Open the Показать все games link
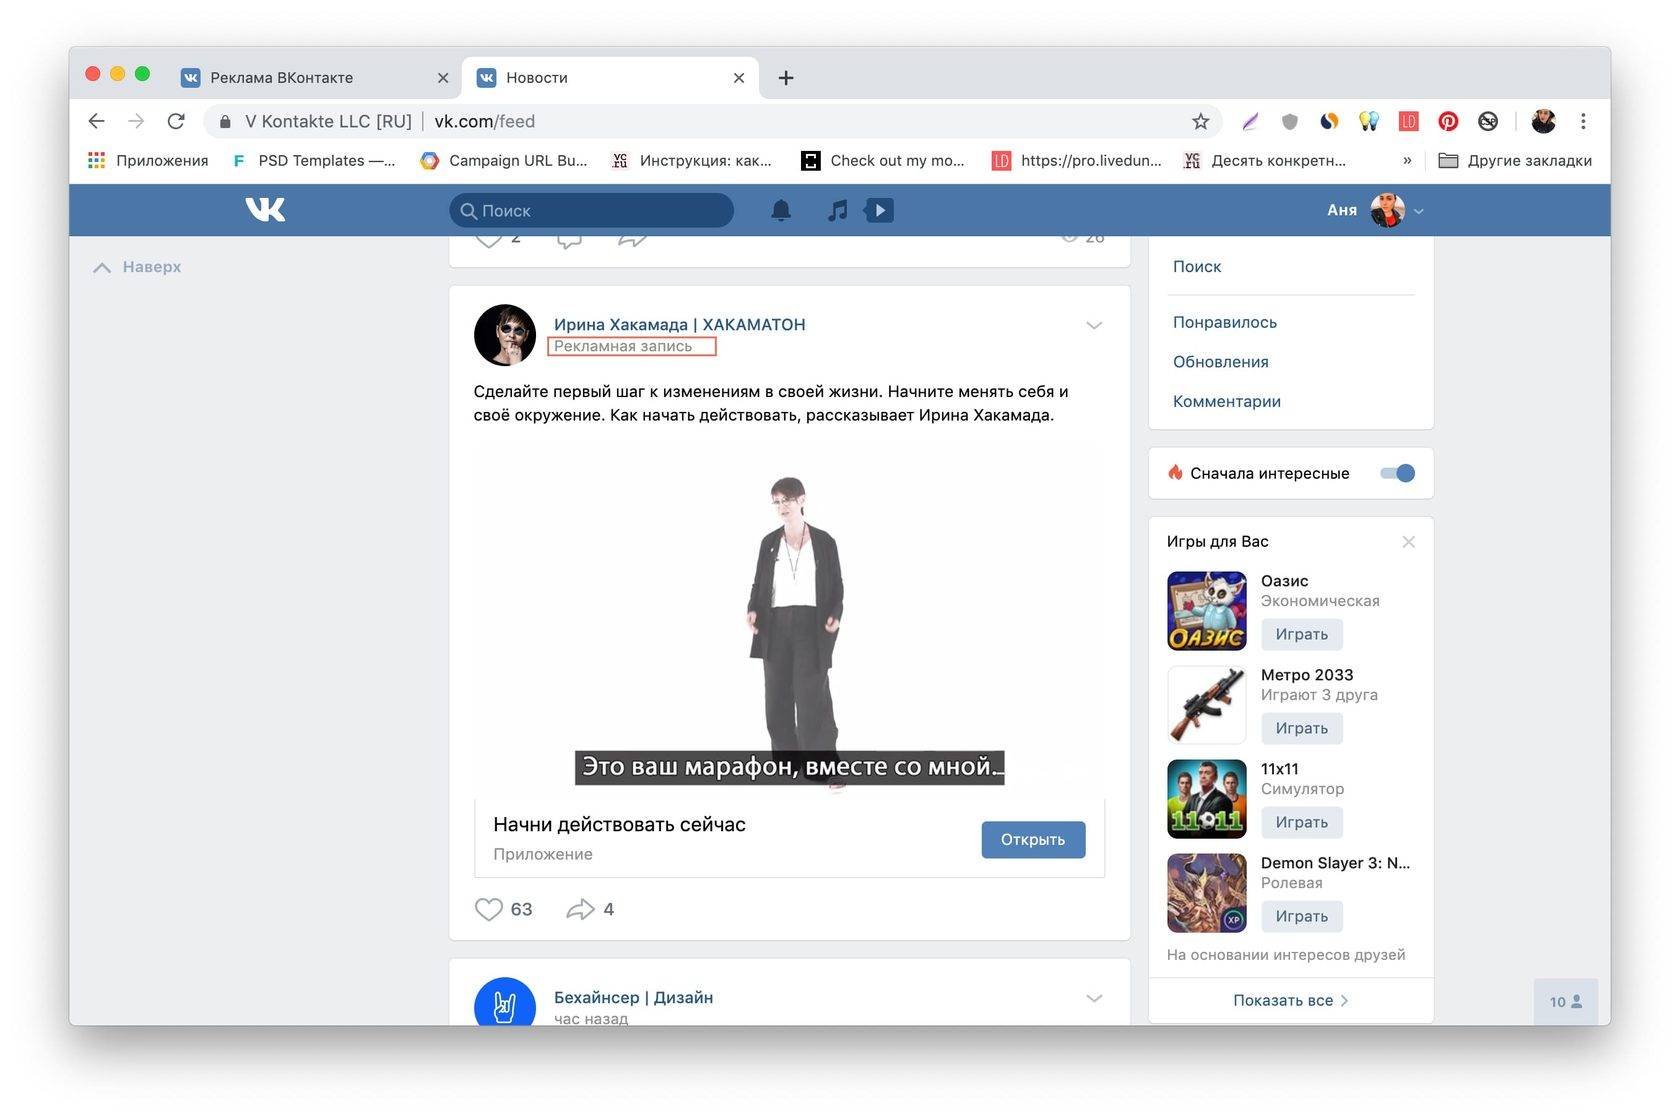This screenshot has height=1117, width=1680. (x=1290, y=1000)
